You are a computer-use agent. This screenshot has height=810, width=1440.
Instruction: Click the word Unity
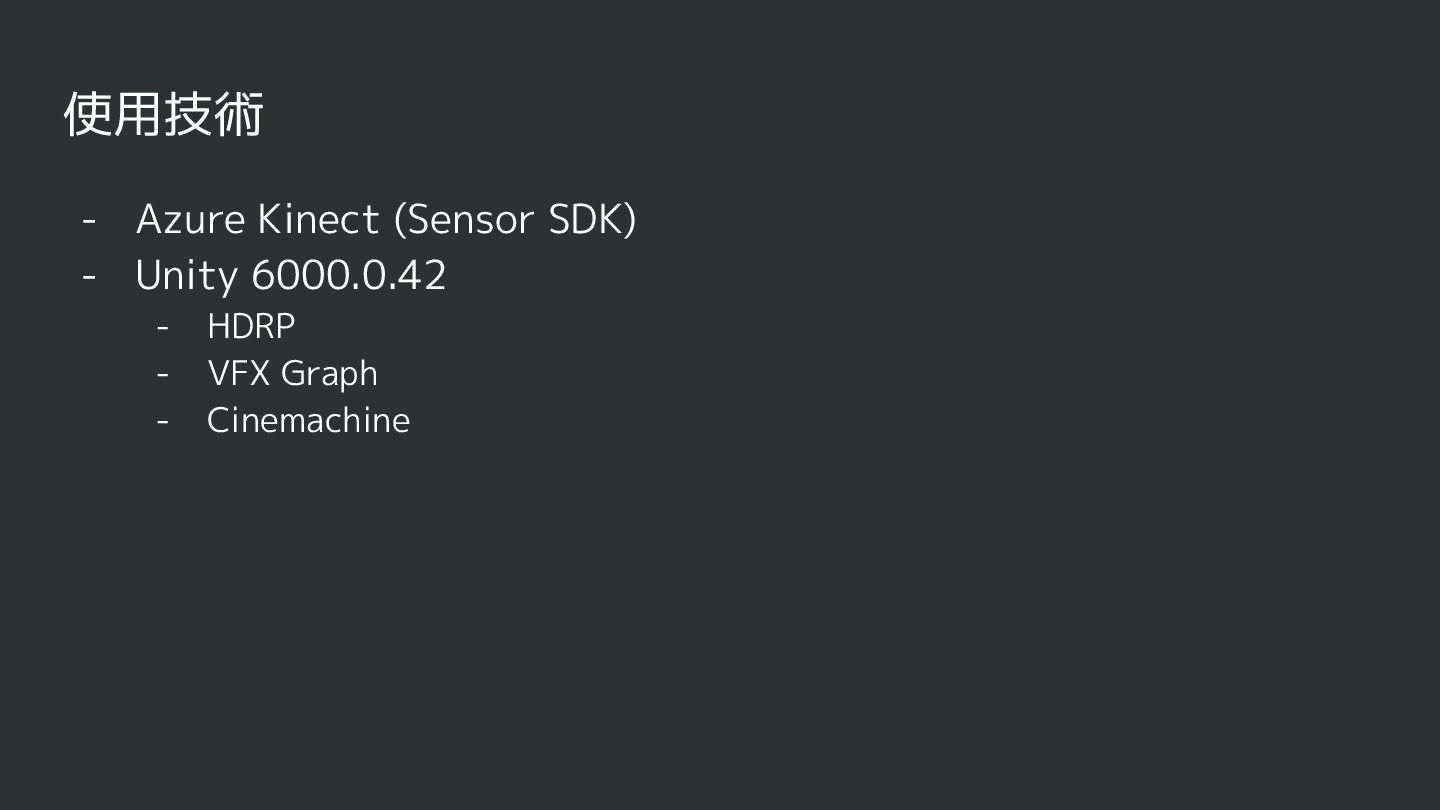pyautogui.click(x=186, y=275)
